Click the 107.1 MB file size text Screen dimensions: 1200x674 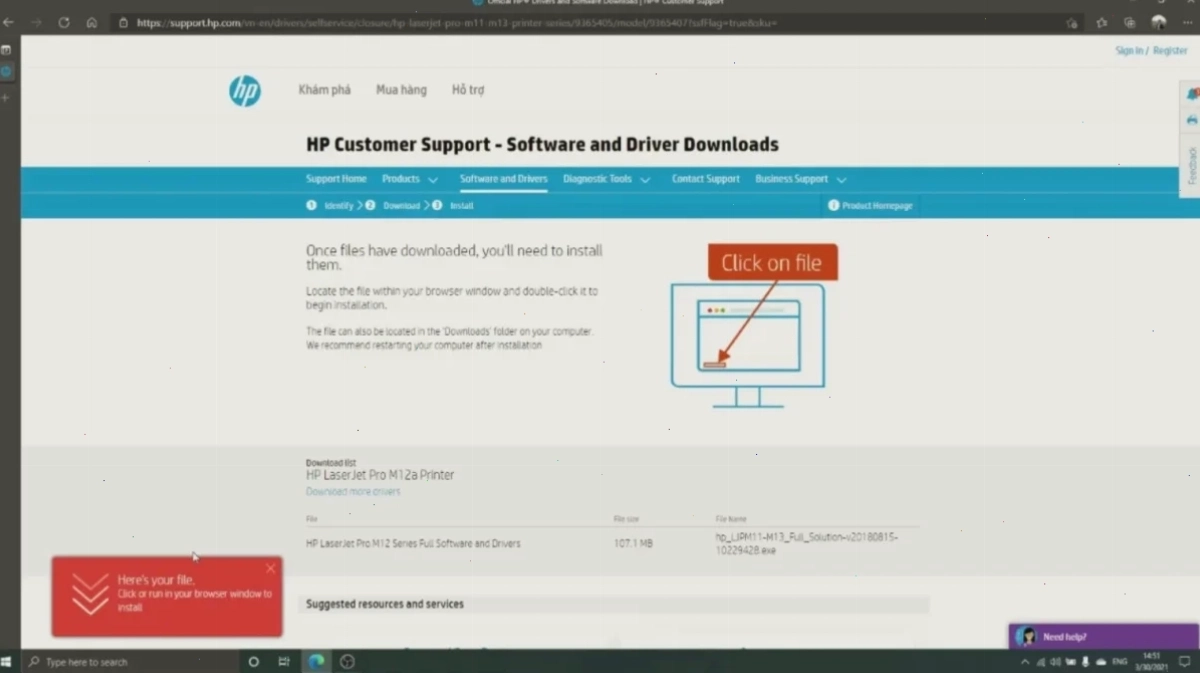pyautogui.click(x=634, y=544)
